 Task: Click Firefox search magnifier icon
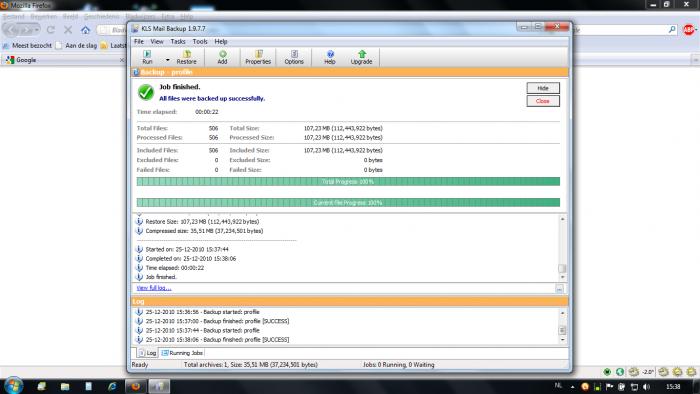point(672,29)
